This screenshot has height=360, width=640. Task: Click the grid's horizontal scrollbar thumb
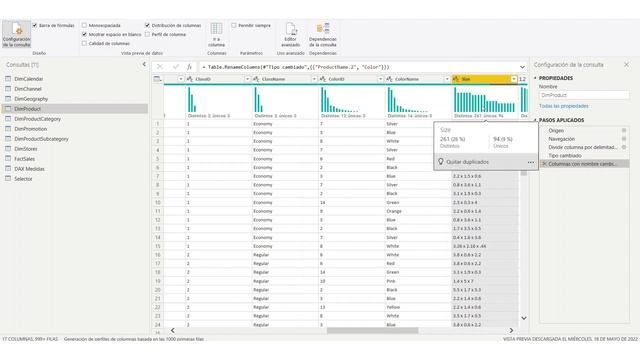(x=373, y=330)
